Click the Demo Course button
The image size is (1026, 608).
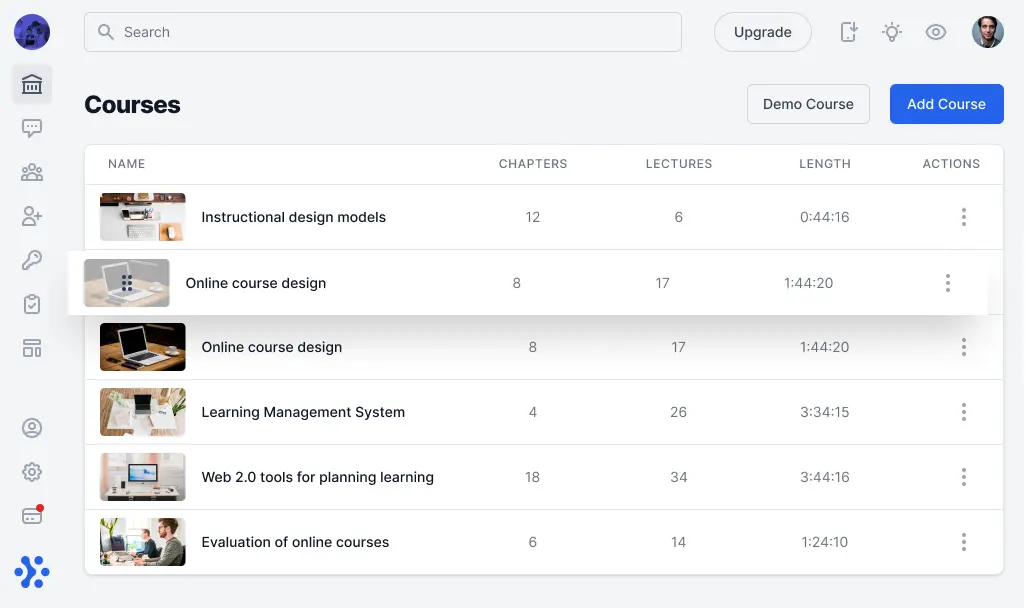click(x=808, y=104)
